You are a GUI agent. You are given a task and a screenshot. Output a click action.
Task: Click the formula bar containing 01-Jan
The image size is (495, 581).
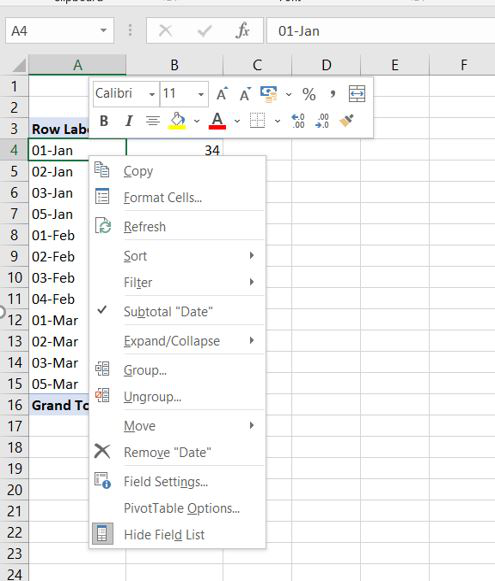(381, 31)
